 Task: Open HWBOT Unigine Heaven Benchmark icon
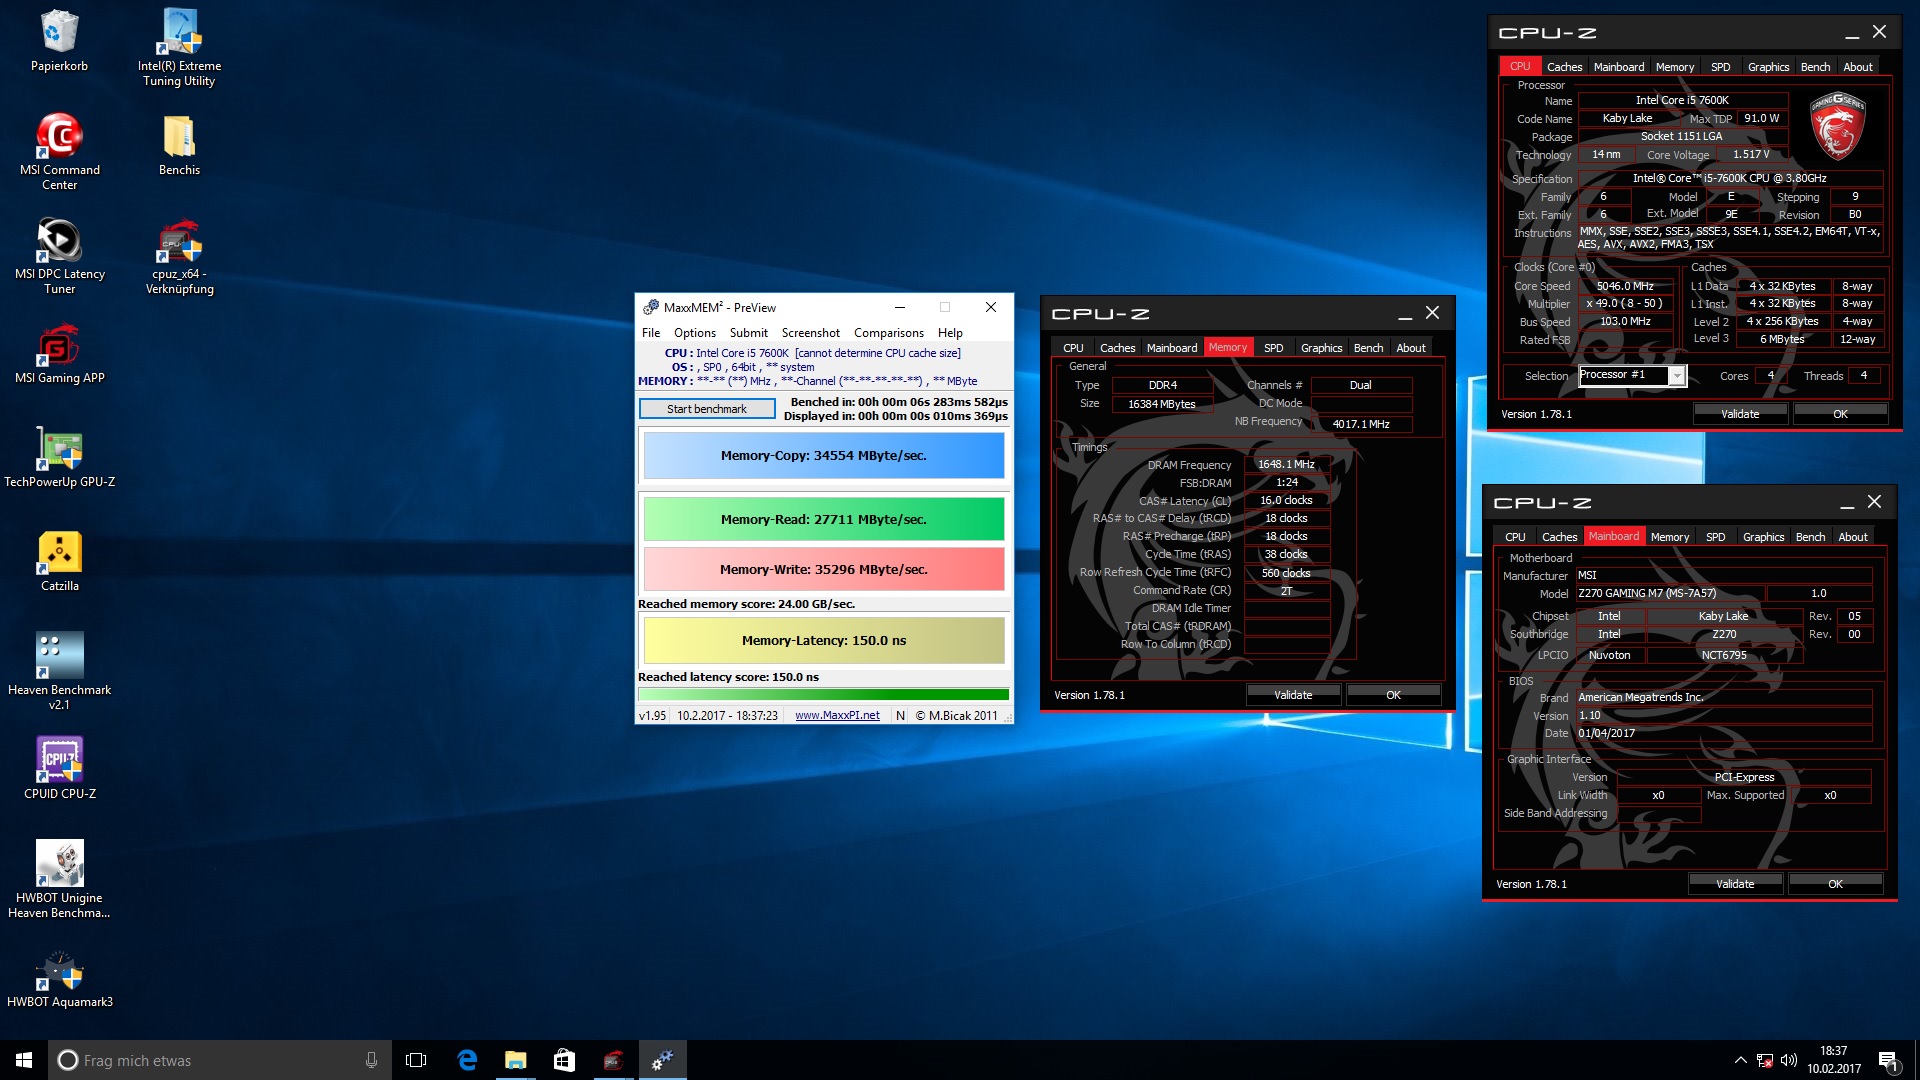coord(59,879)
